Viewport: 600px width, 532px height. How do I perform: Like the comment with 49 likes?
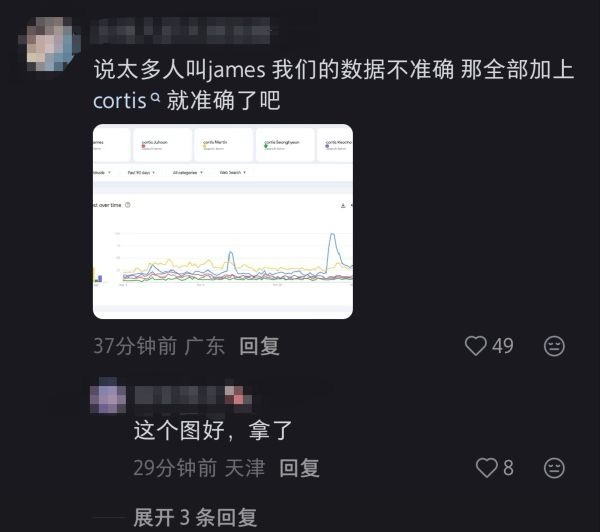click(x=476, y=346)
